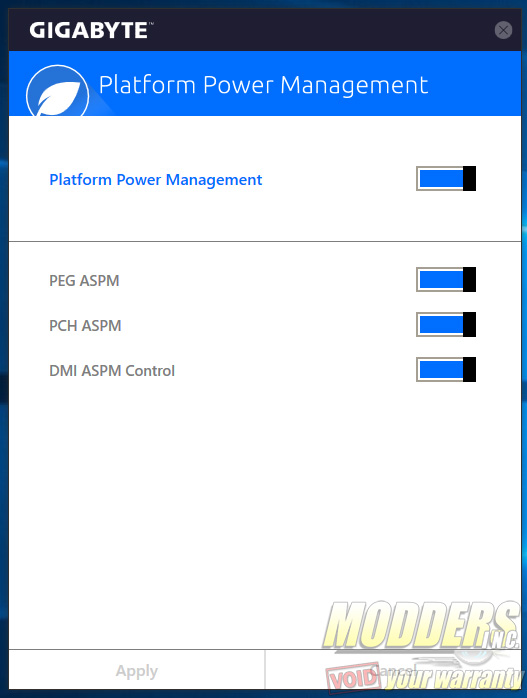Click the red VOID stamp watermark
527x698 pixels.
[353, 678]
